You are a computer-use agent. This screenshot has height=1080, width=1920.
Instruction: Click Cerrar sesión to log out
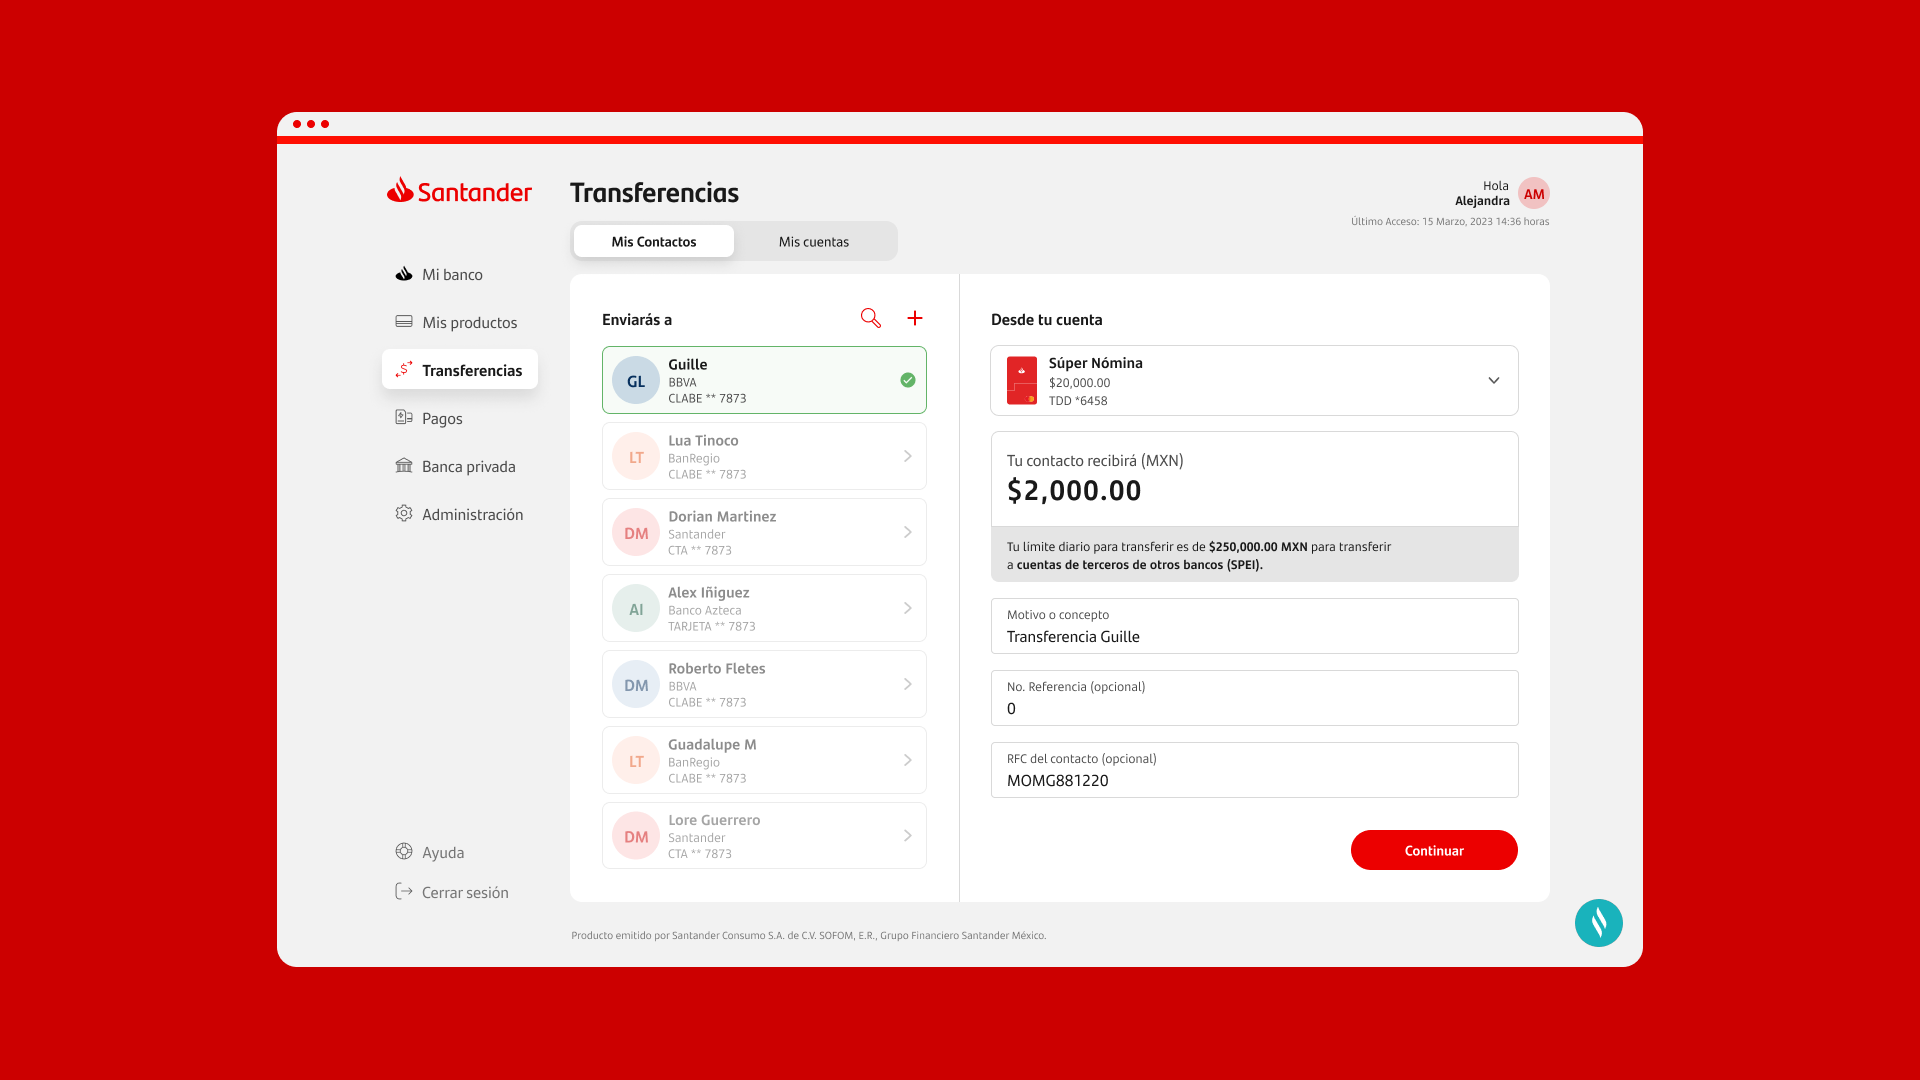[463, 892]
